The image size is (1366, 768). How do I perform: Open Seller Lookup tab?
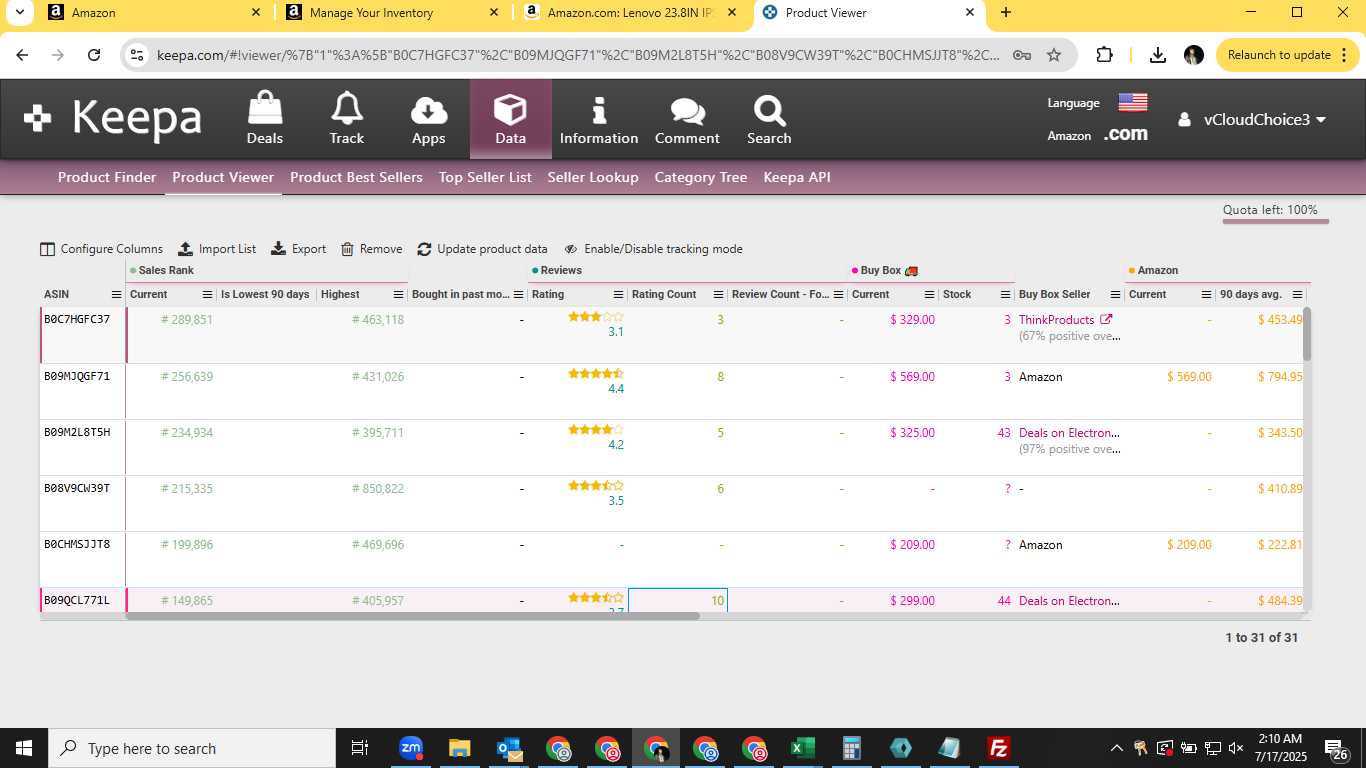(593, 177)
